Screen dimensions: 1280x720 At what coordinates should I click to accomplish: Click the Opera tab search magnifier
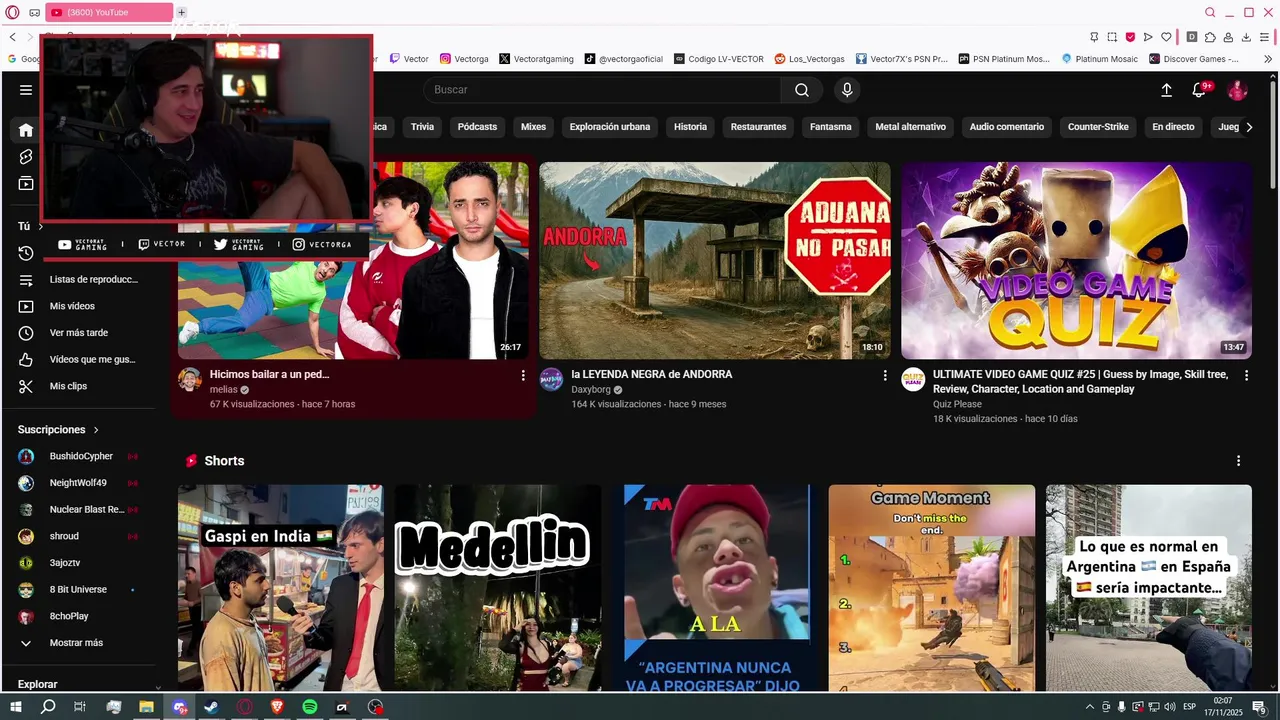point(1210,12)
